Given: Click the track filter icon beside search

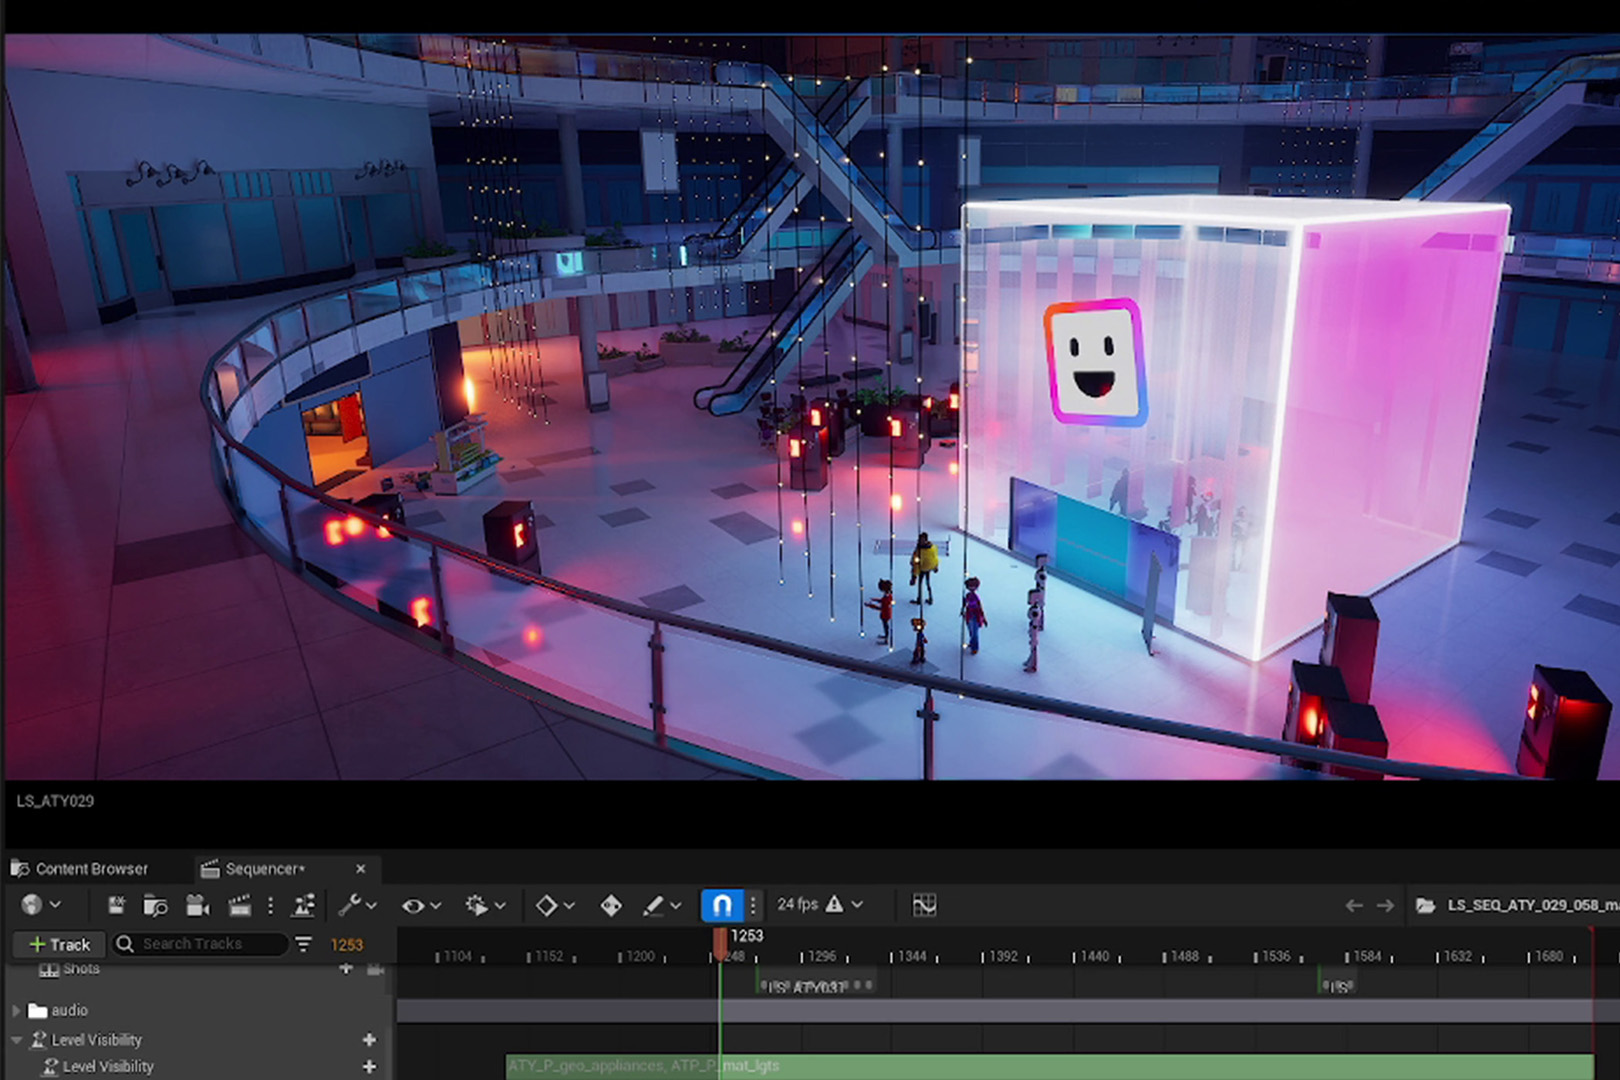Looking at the screenshot, I should pyautogui.click(x=303, y=944).
